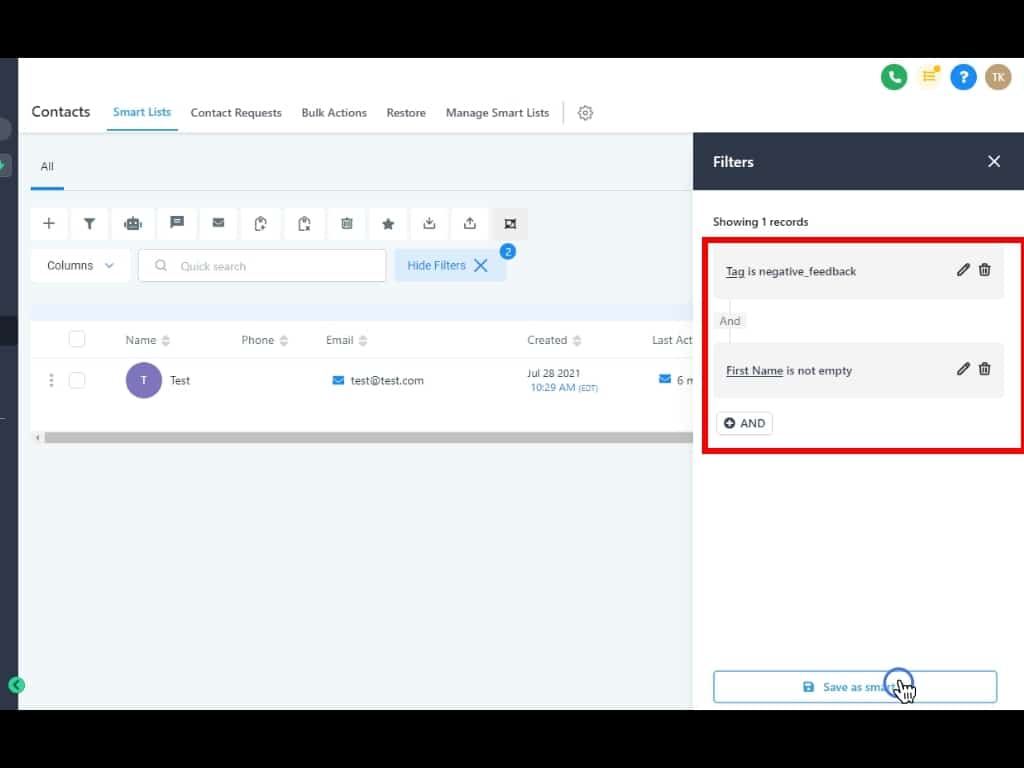The width and height of the screenshot is (1024, 768).
Task: Click the AND add-condition button
Action: (x=744, y=423)
